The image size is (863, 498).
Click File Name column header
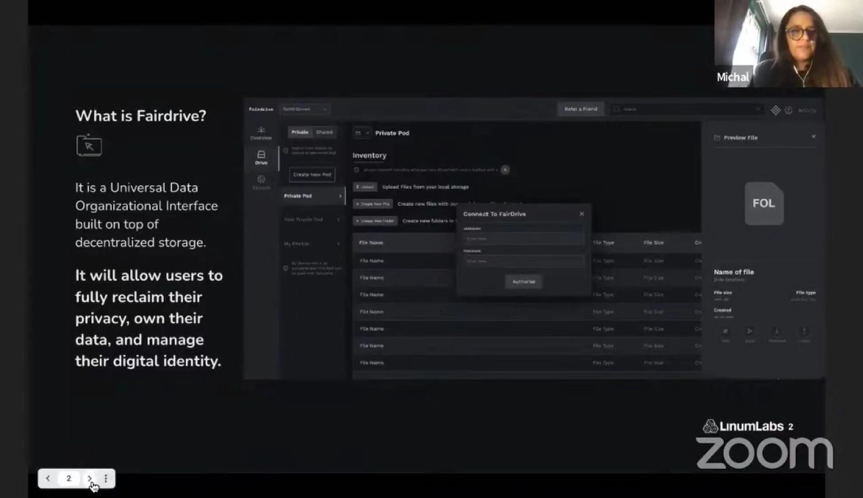[x=371, y=243]
